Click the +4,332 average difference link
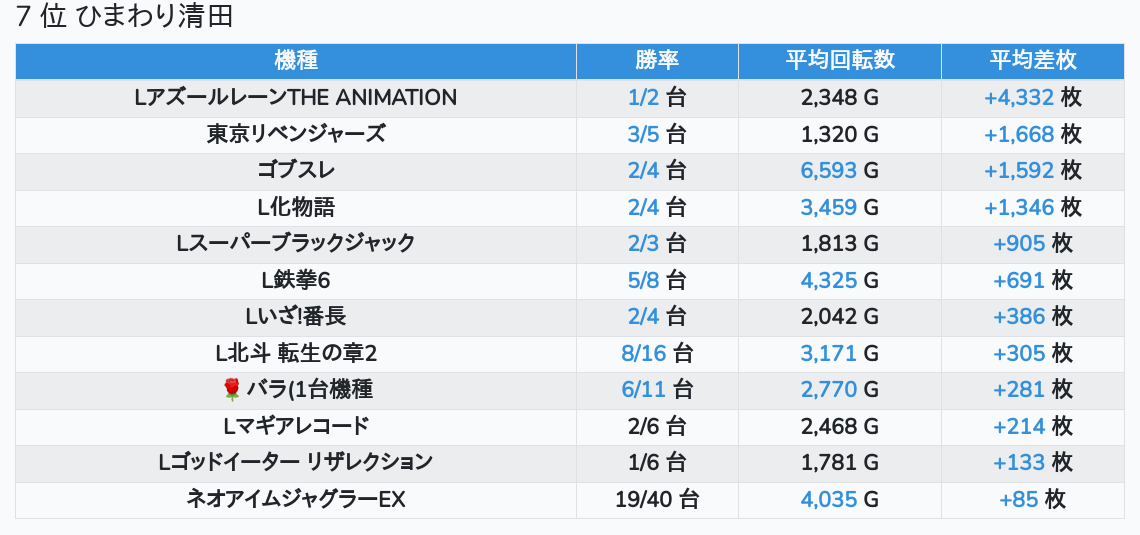Image resolution: width=1140 pixels, height=535 pixels. click(x=1018, y=98)
